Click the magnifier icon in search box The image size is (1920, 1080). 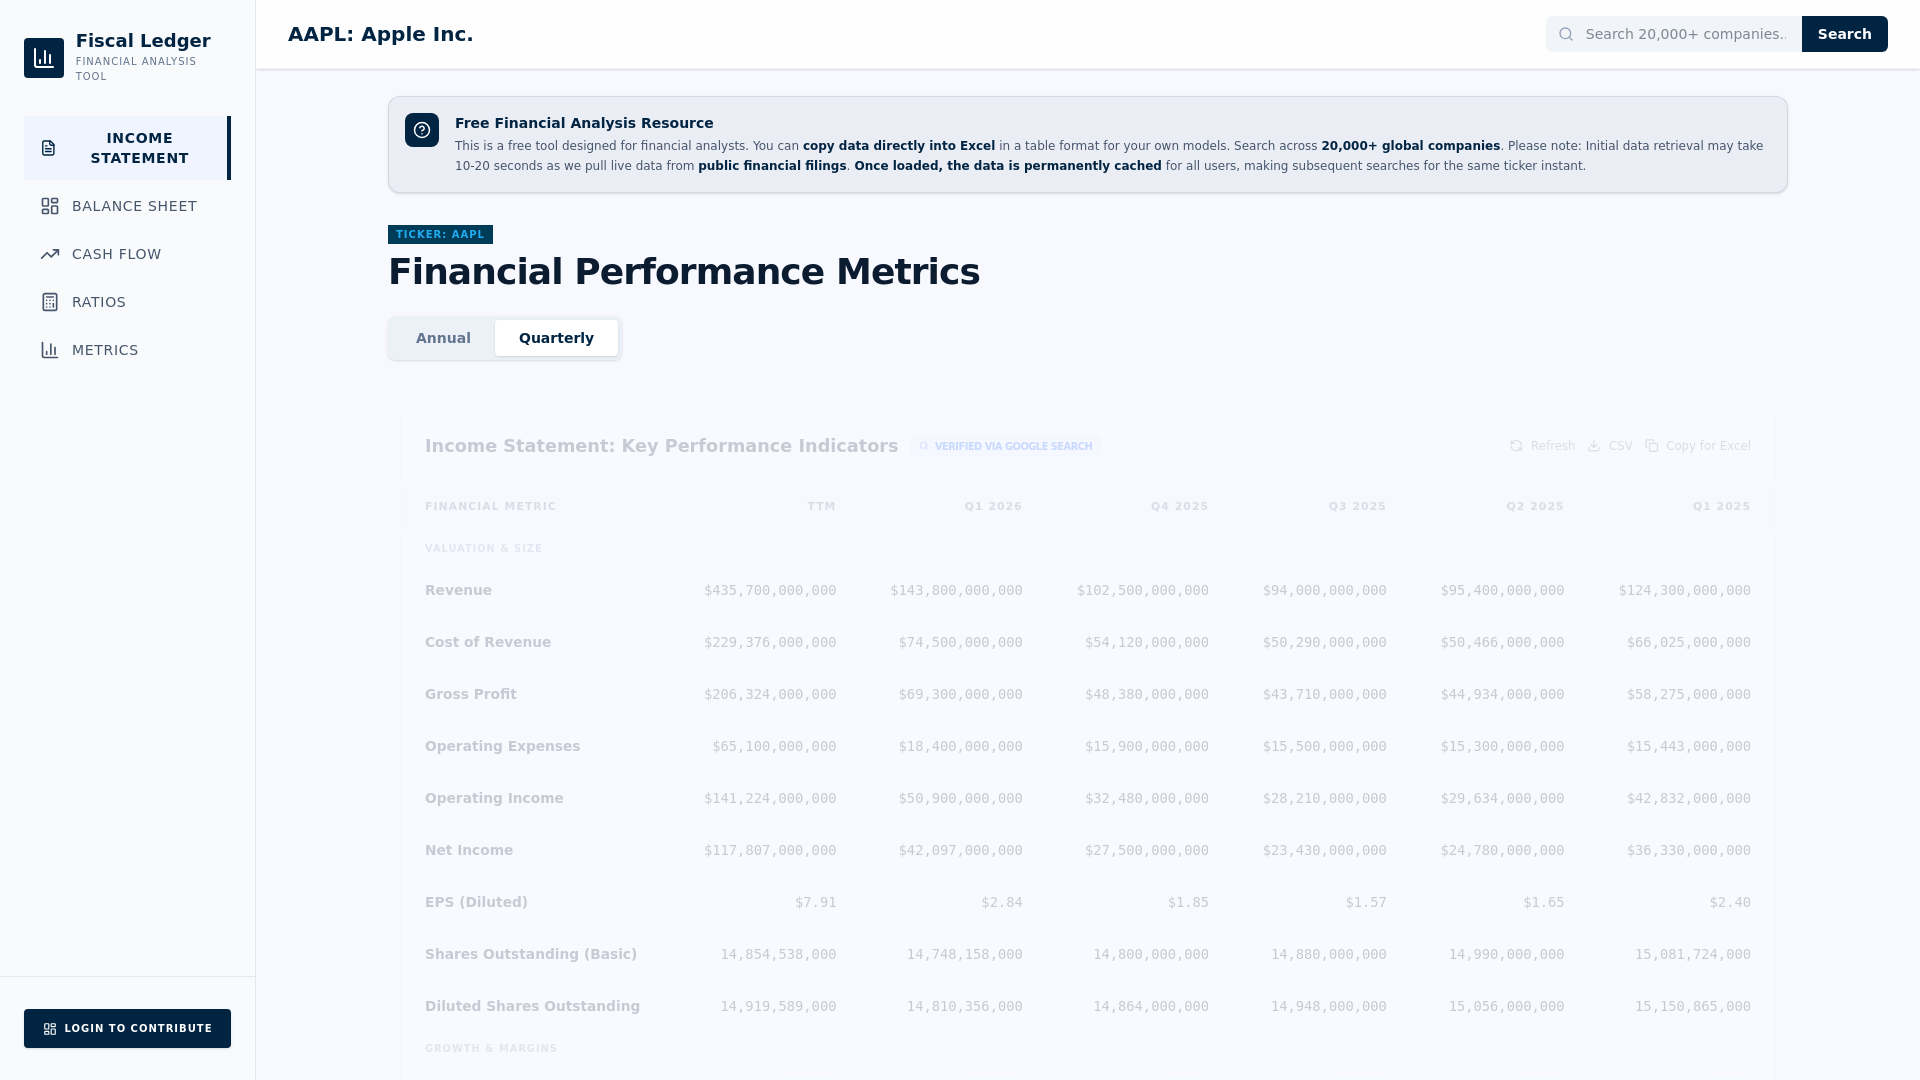1566,34
